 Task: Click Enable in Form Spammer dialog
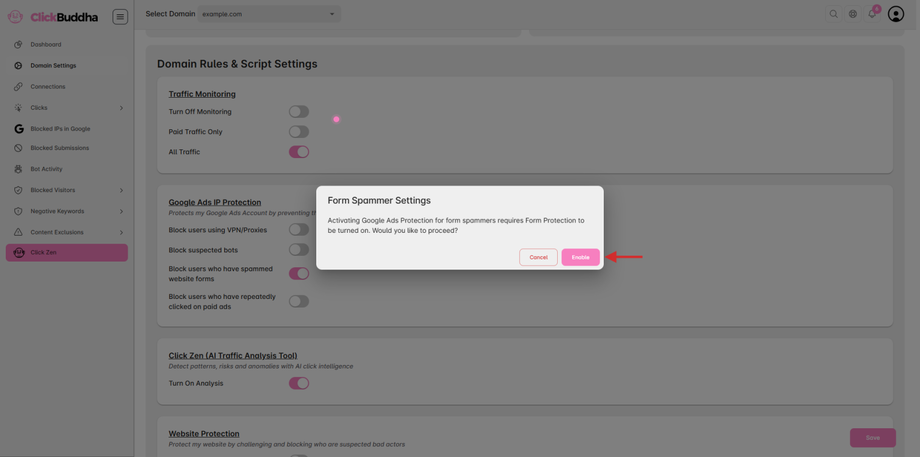pos(580,257)
